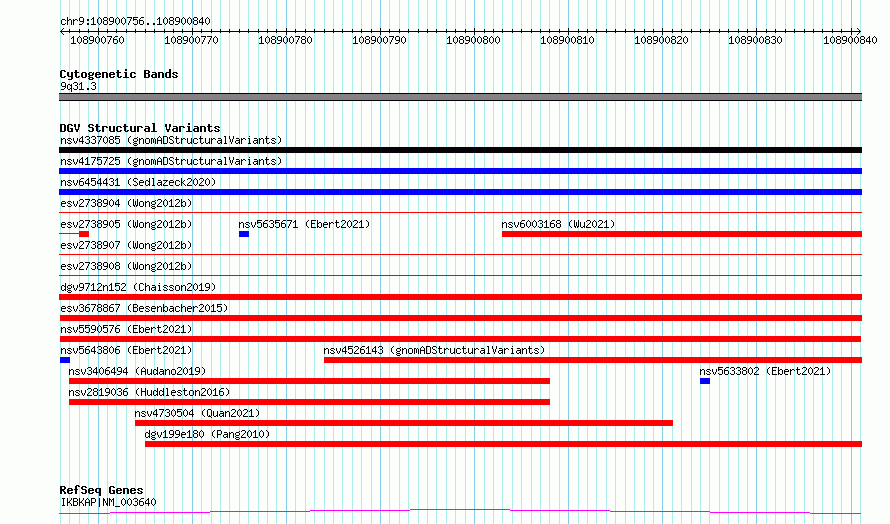Click ruler position 108900760
Viewport: 890px width, 524px height.
97,40
